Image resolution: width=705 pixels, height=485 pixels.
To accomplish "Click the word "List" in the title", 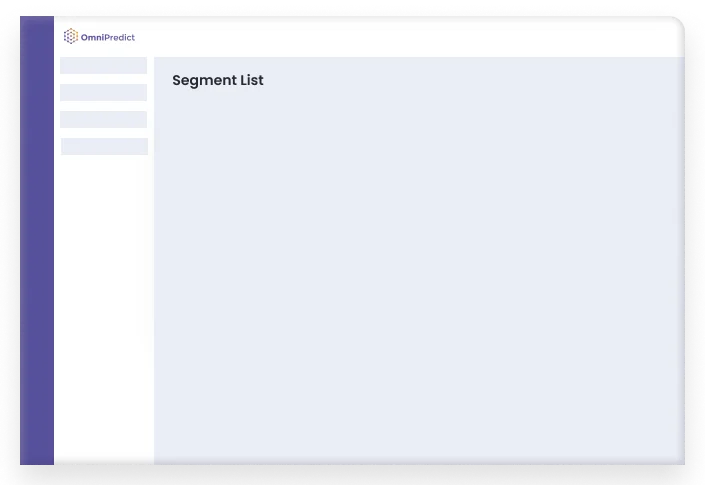I will (252, 80).
